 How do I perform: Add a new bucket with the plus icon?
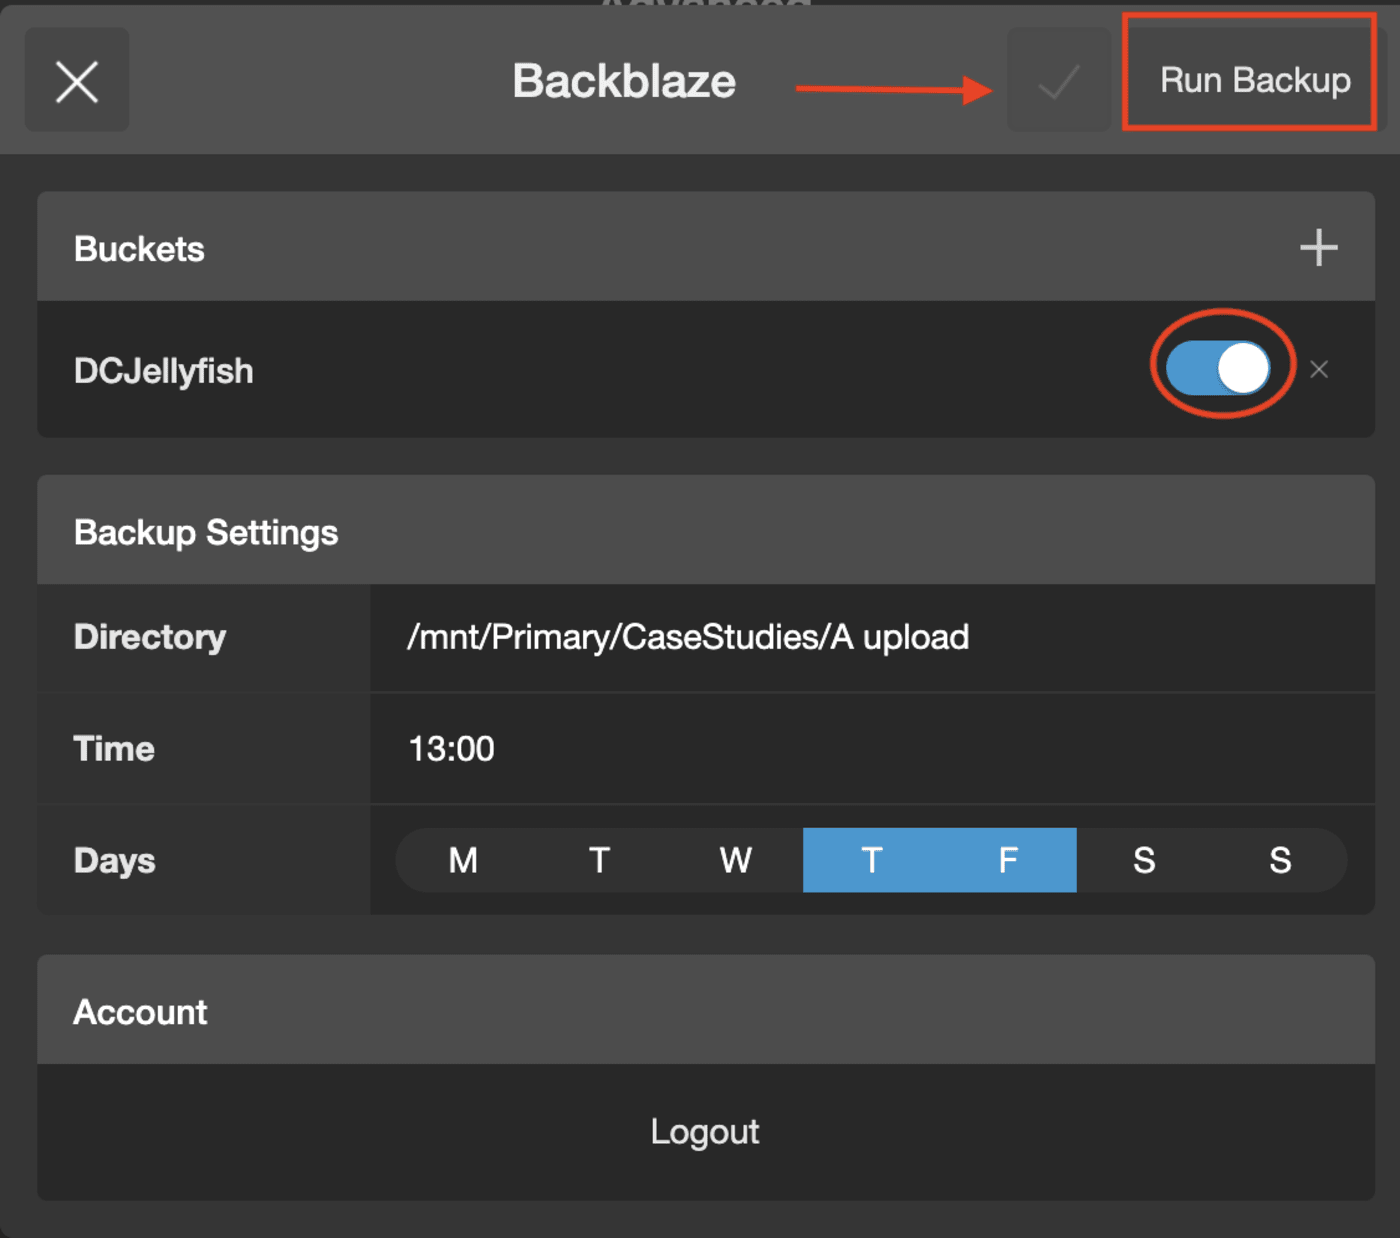pos(1319,247)
